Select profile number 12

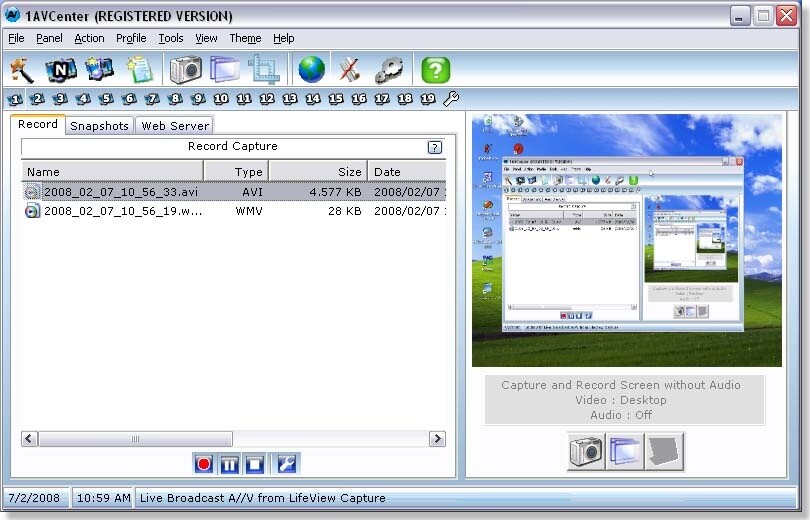[267, 99]
